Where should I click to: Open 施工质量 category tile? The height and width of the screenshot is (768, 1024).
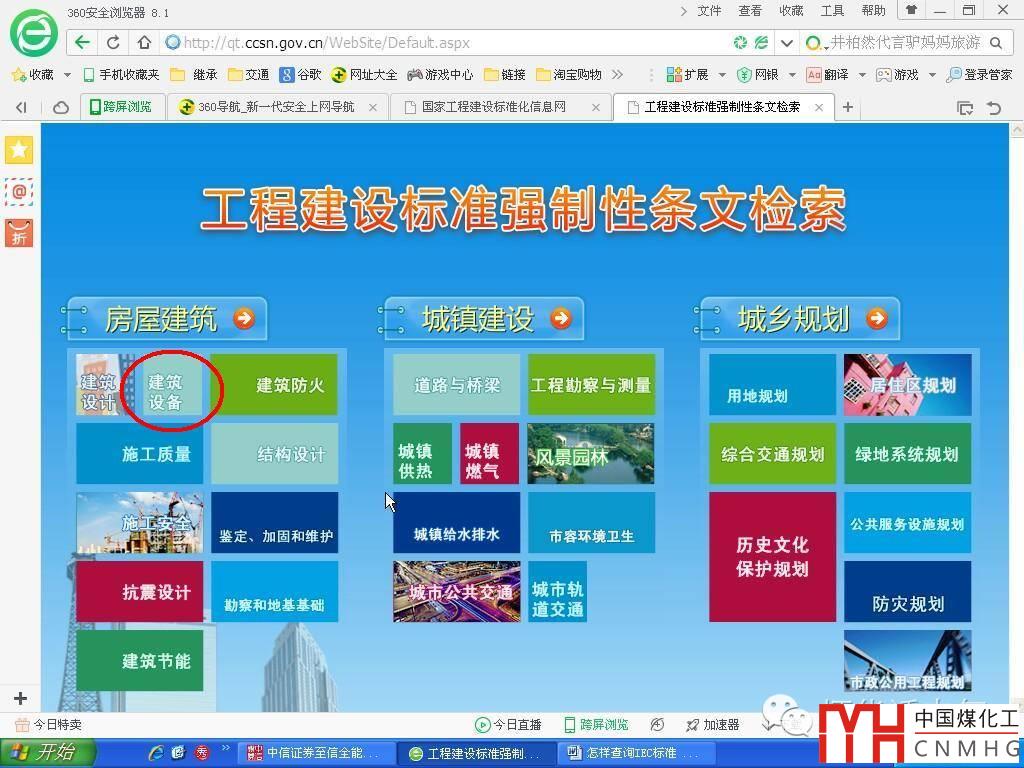140,453
